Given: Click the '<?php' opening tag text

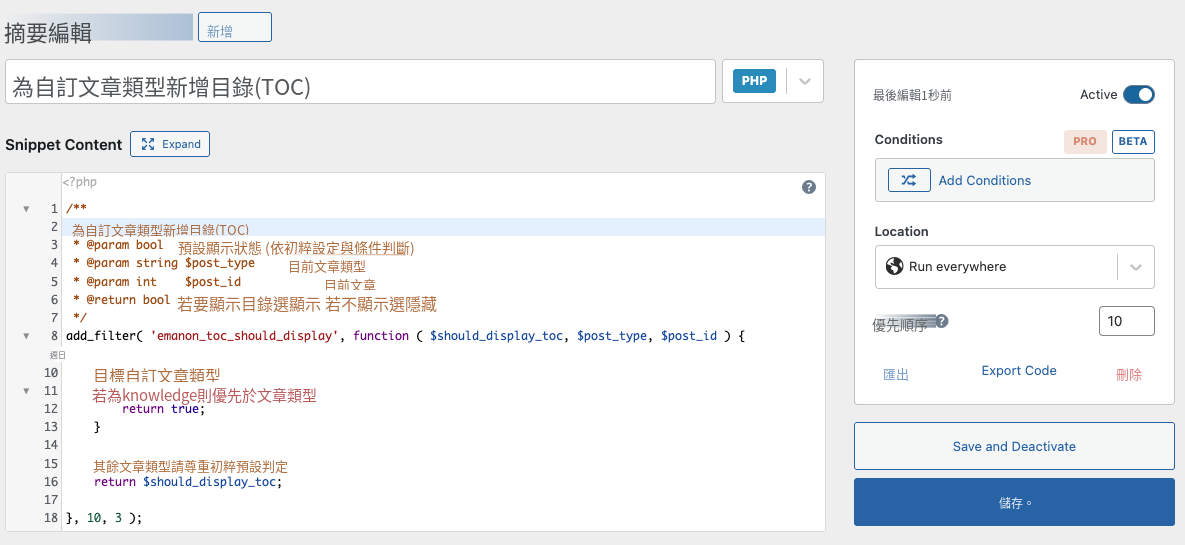Looking at the screenshot, I should (x=79, y=182).
